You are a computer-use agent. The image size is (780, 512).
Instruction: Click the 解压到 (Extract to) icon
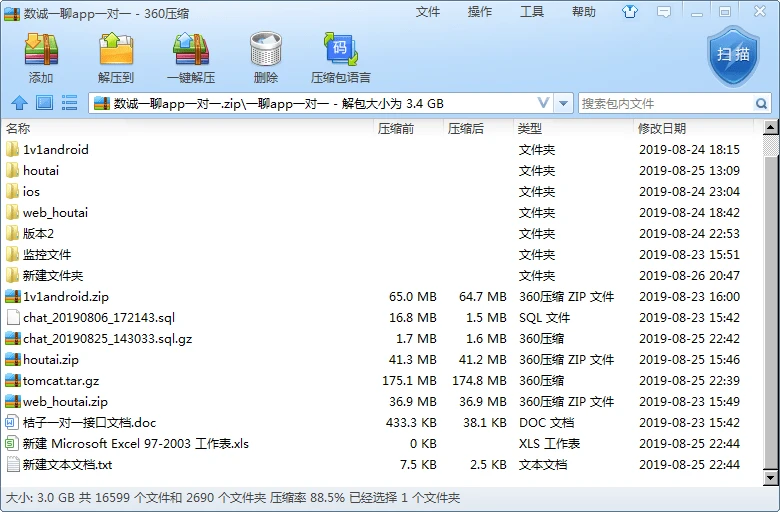pos(116,57)
